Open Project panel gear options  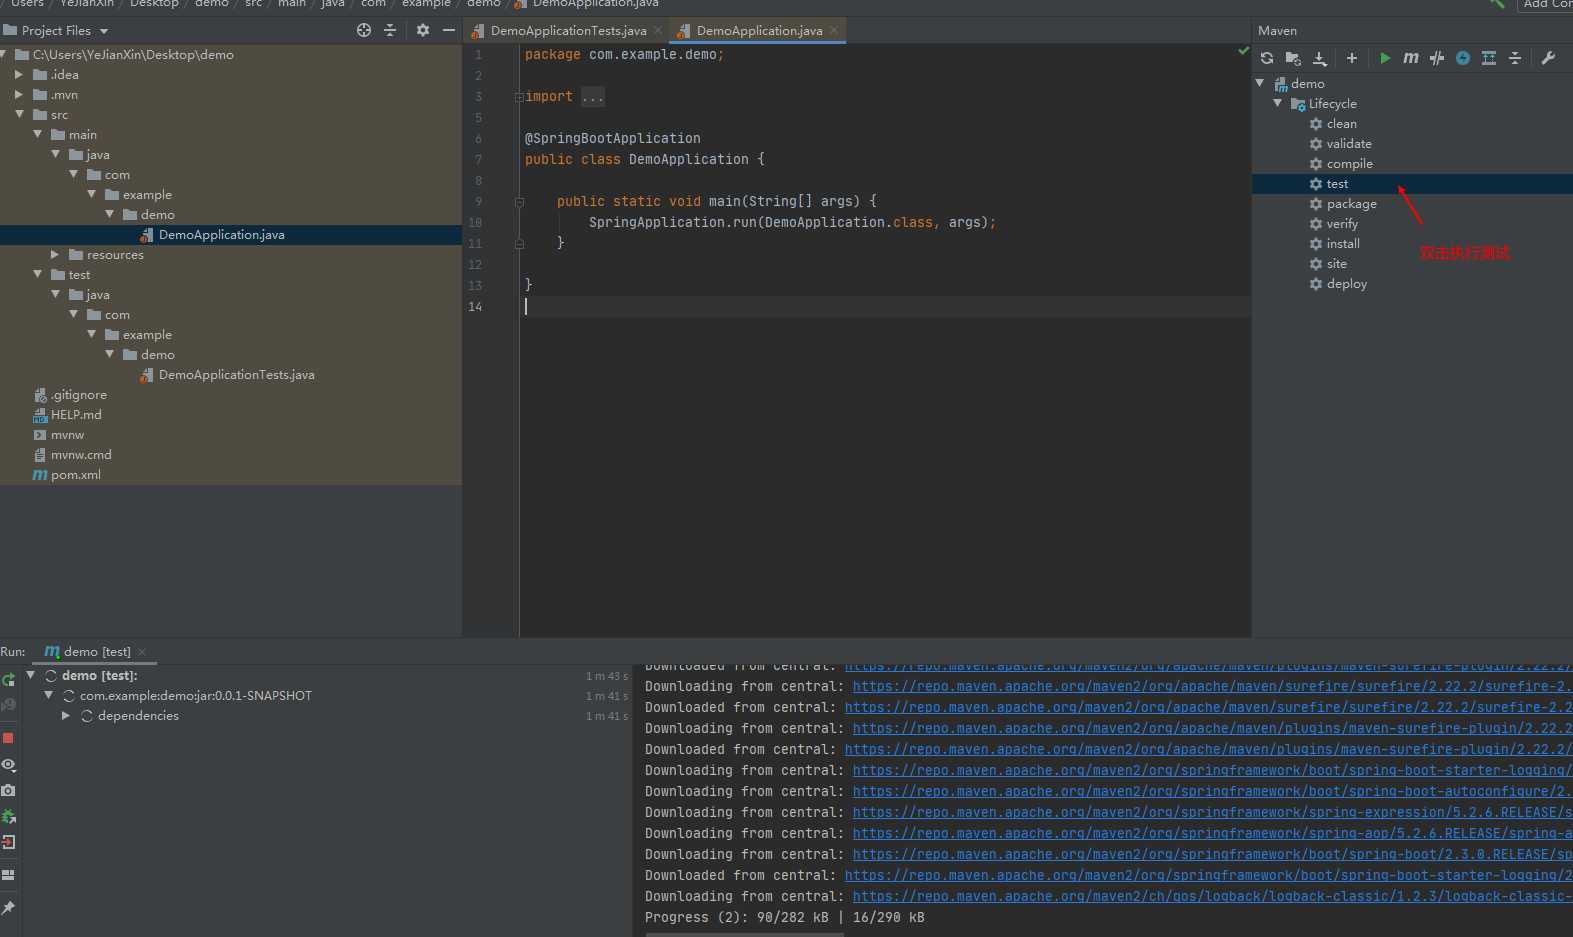tap(423, 30)
